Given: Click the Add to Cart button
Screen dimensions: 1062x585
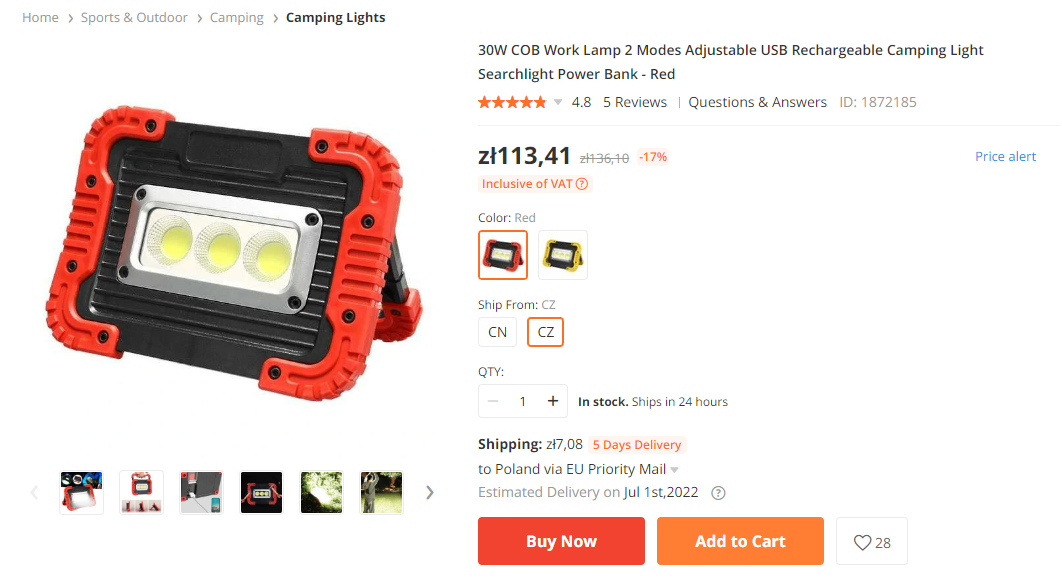Looking at the screenshot, I should (x=740, y=541).
